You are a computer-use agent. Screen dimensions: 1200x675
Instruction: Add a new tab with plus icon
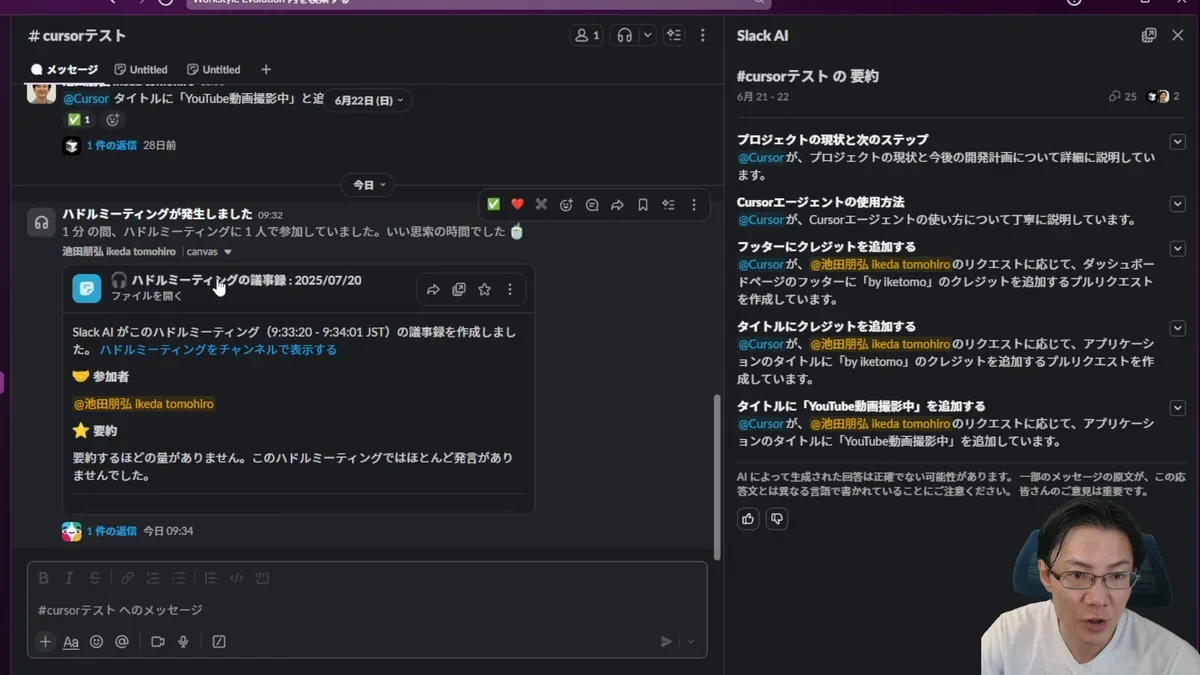point(266,69)
